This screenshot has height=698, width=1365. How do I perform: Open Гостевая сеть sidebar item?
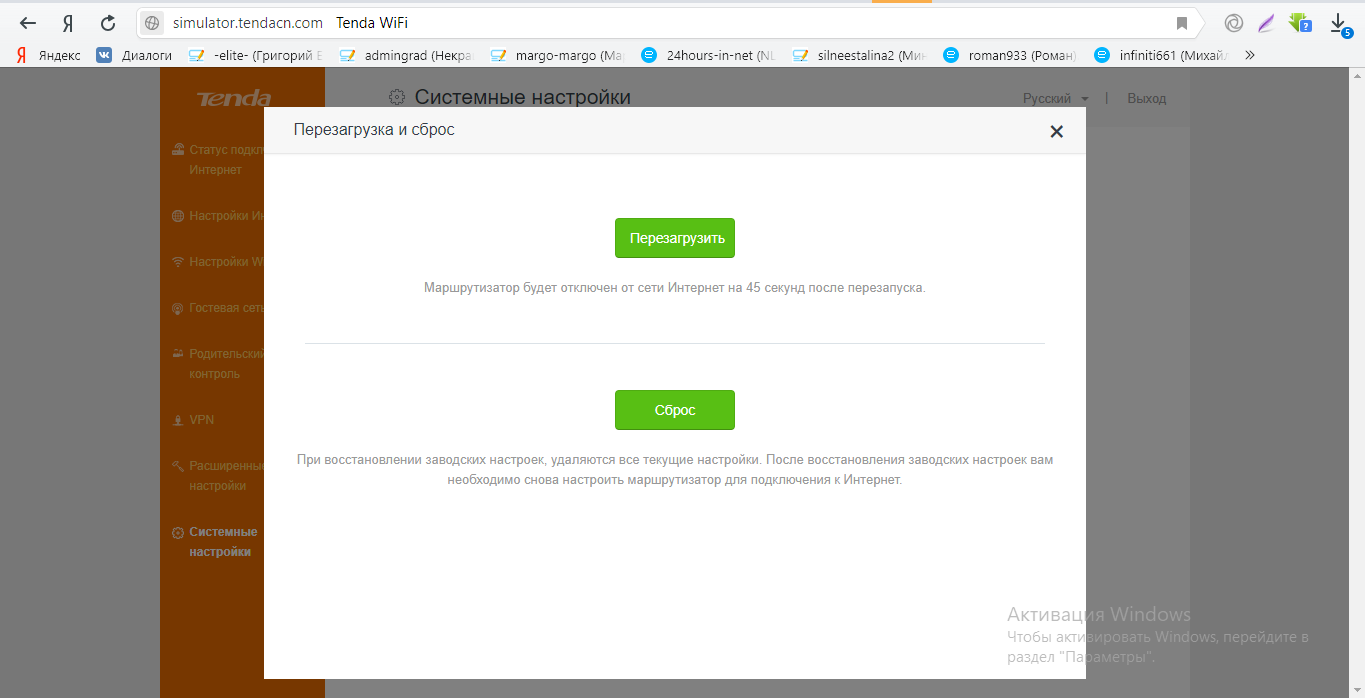coord(217,307)
